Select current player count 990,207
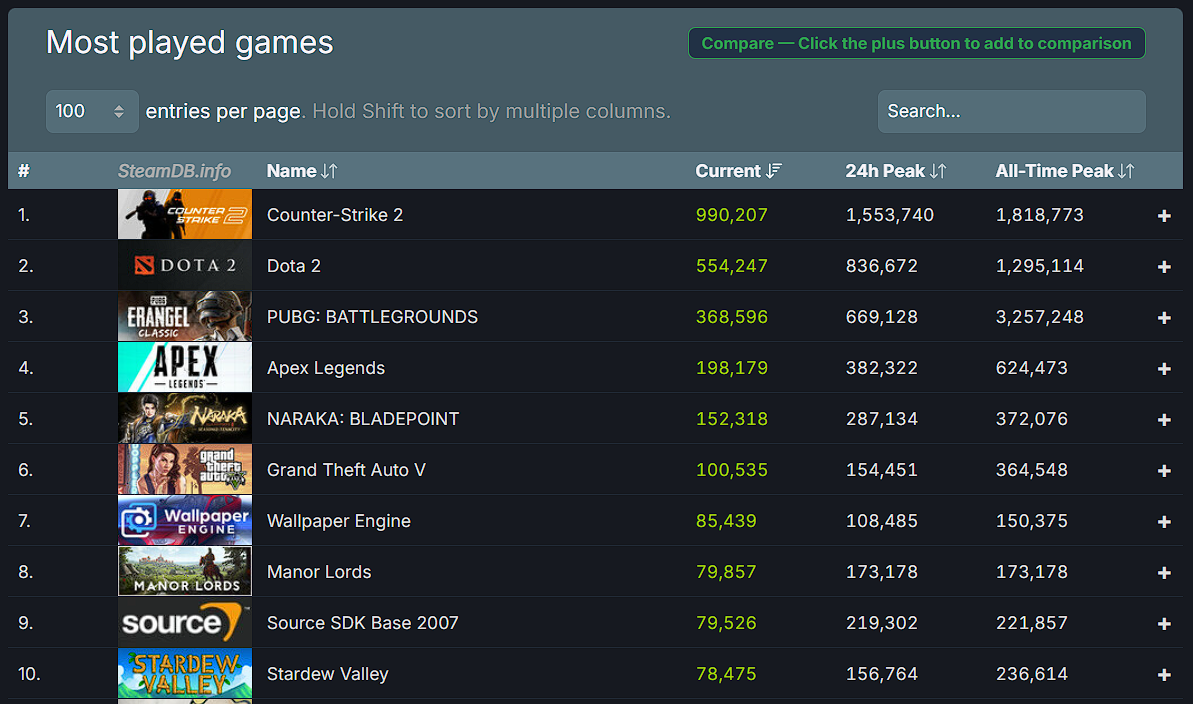Screen dimensions: 1193x704 pos(732,215)
